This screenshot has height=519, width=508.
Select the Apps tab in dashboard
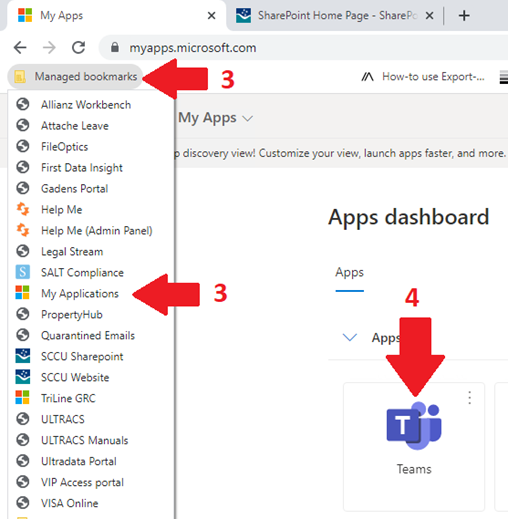pyautogui.click(x=349, y=273)
